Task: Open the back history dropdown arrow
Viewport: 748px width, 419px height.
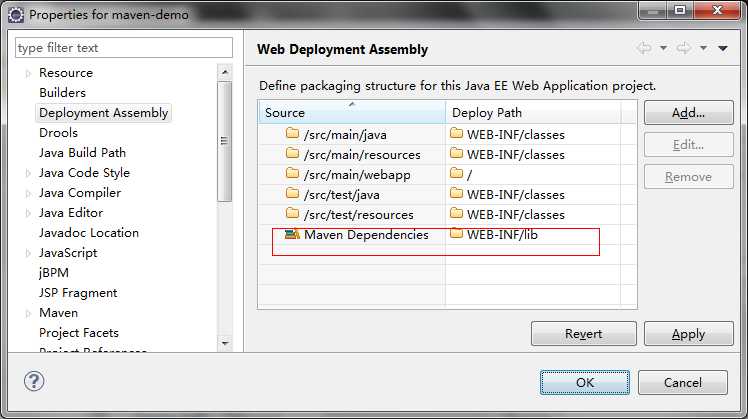Action: (663, 48)
